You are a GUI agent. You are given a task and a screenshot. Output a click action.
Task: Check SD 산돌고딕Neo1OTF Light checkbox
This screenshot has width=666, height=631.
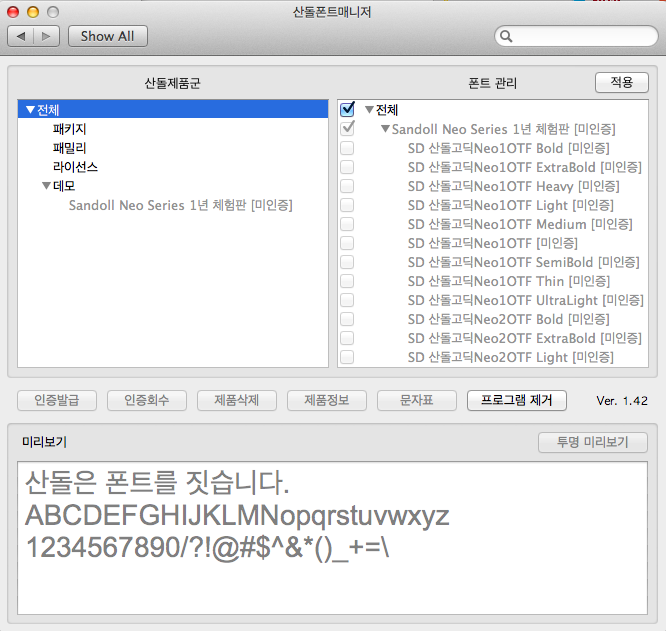[x=347, y=205]
